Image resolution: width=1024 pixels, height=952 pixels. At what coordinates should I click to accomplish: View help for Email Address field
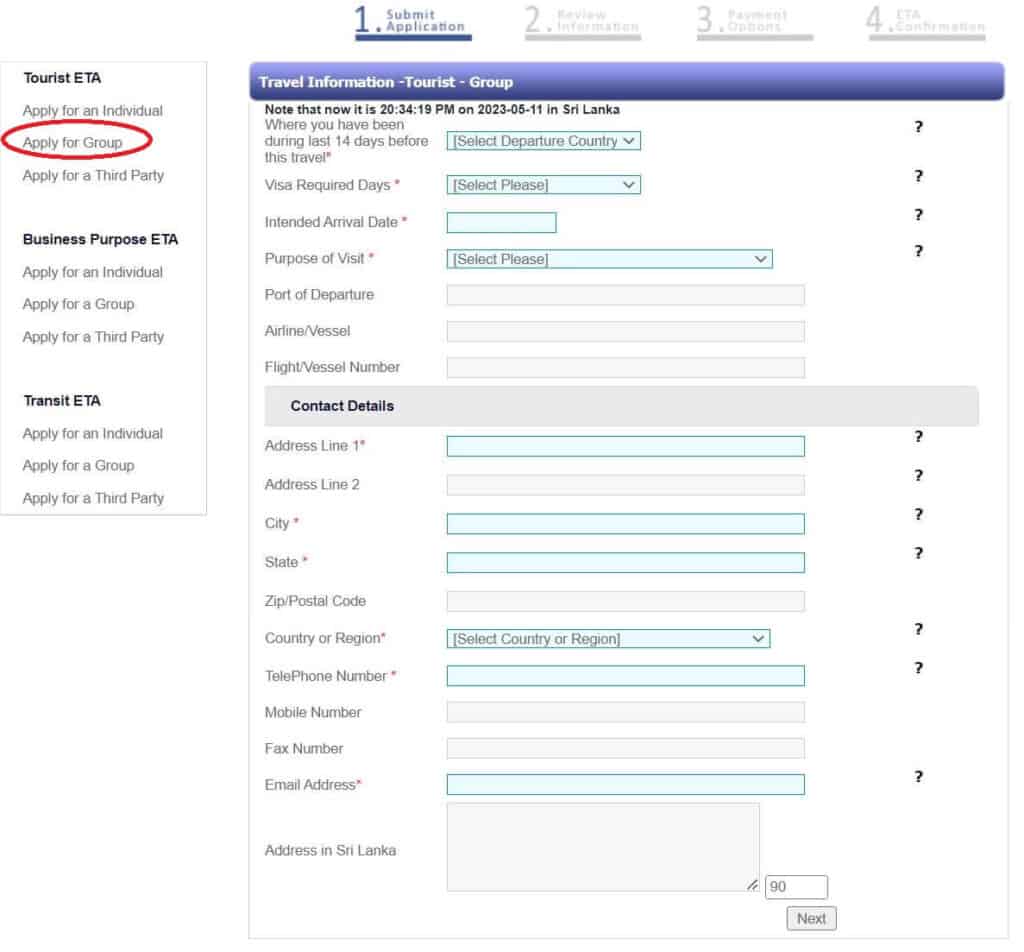point(918,778)
